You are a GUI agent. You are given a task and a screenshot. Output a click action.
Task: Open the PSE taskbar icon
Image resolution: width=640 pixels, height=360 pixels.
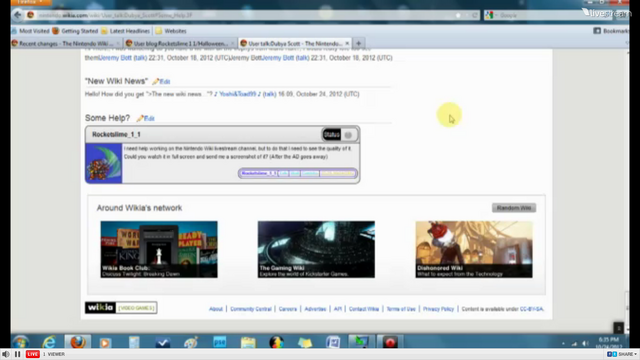pyautogui.click(x=220, y=342)
